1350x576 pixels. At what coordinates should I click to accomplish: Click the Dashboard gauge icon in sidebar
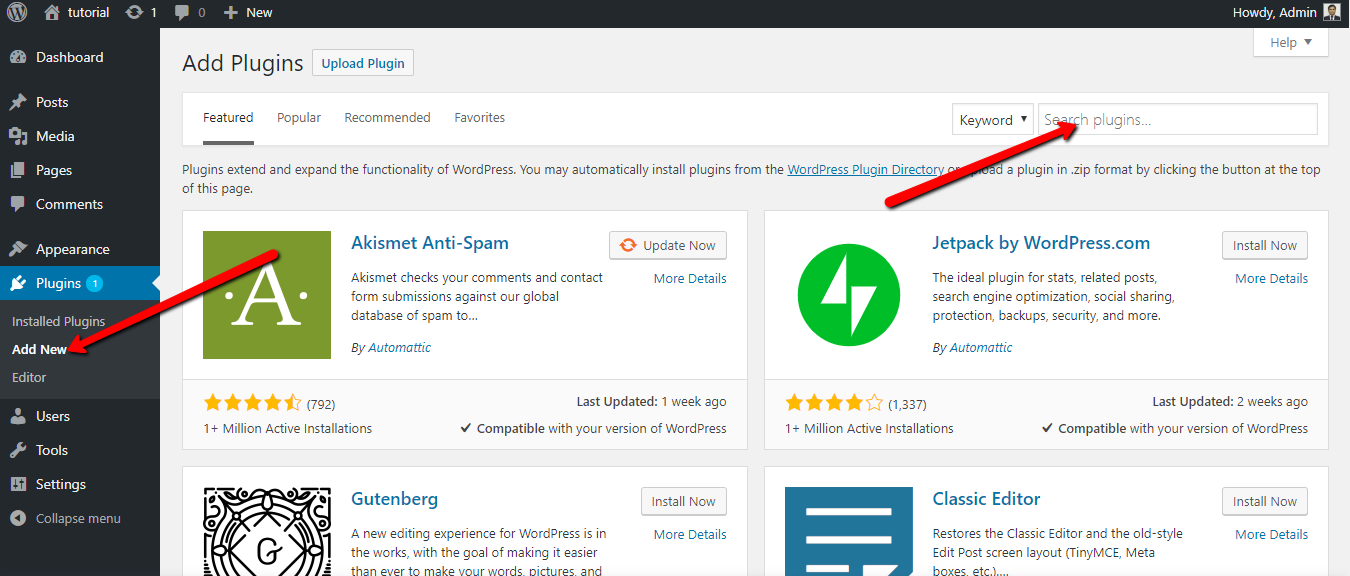coord(18,57)
